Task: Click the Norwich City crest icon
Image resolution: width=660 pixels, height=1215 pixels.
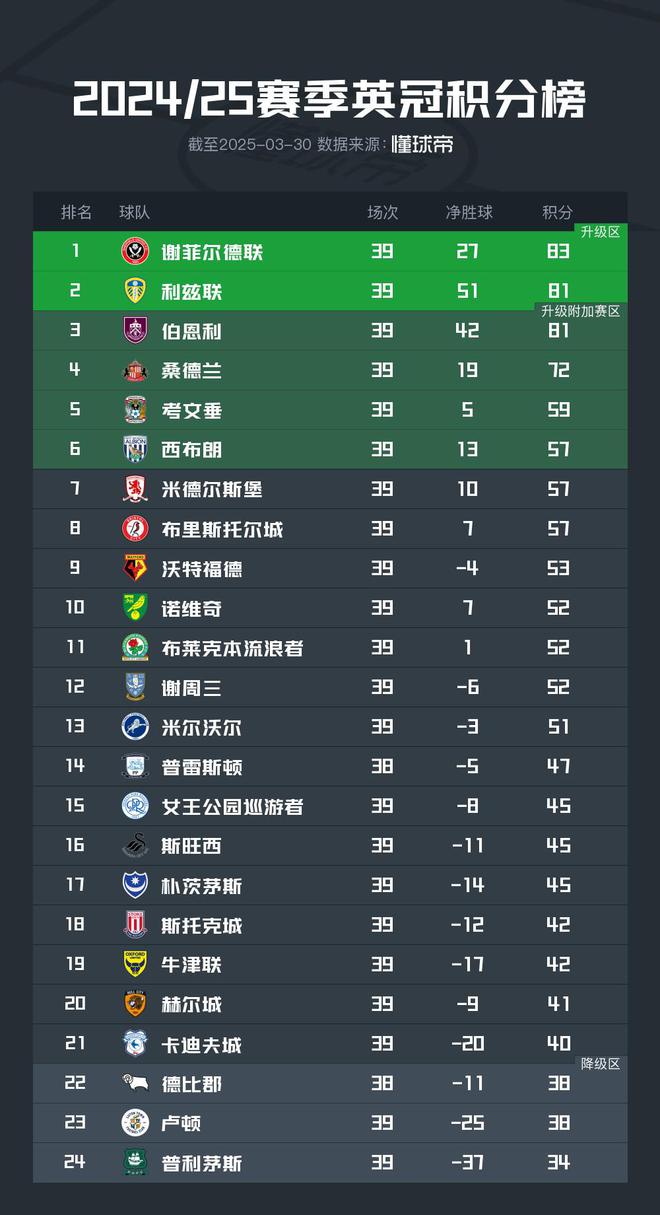Action: tap(135, 608)
